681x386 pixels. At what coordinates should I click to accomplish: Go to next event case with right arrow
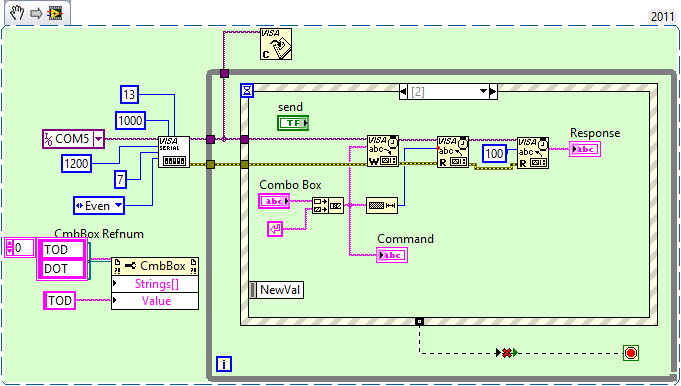(493, 92)
